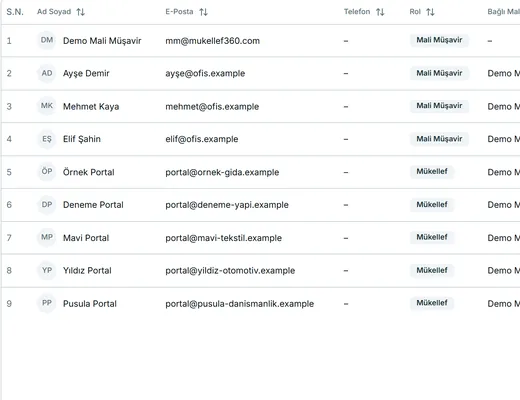Click Mükellef badge in Deneme Portal row
The height and width of the screenshot is (400, 520).
click(x=432, y=204)
